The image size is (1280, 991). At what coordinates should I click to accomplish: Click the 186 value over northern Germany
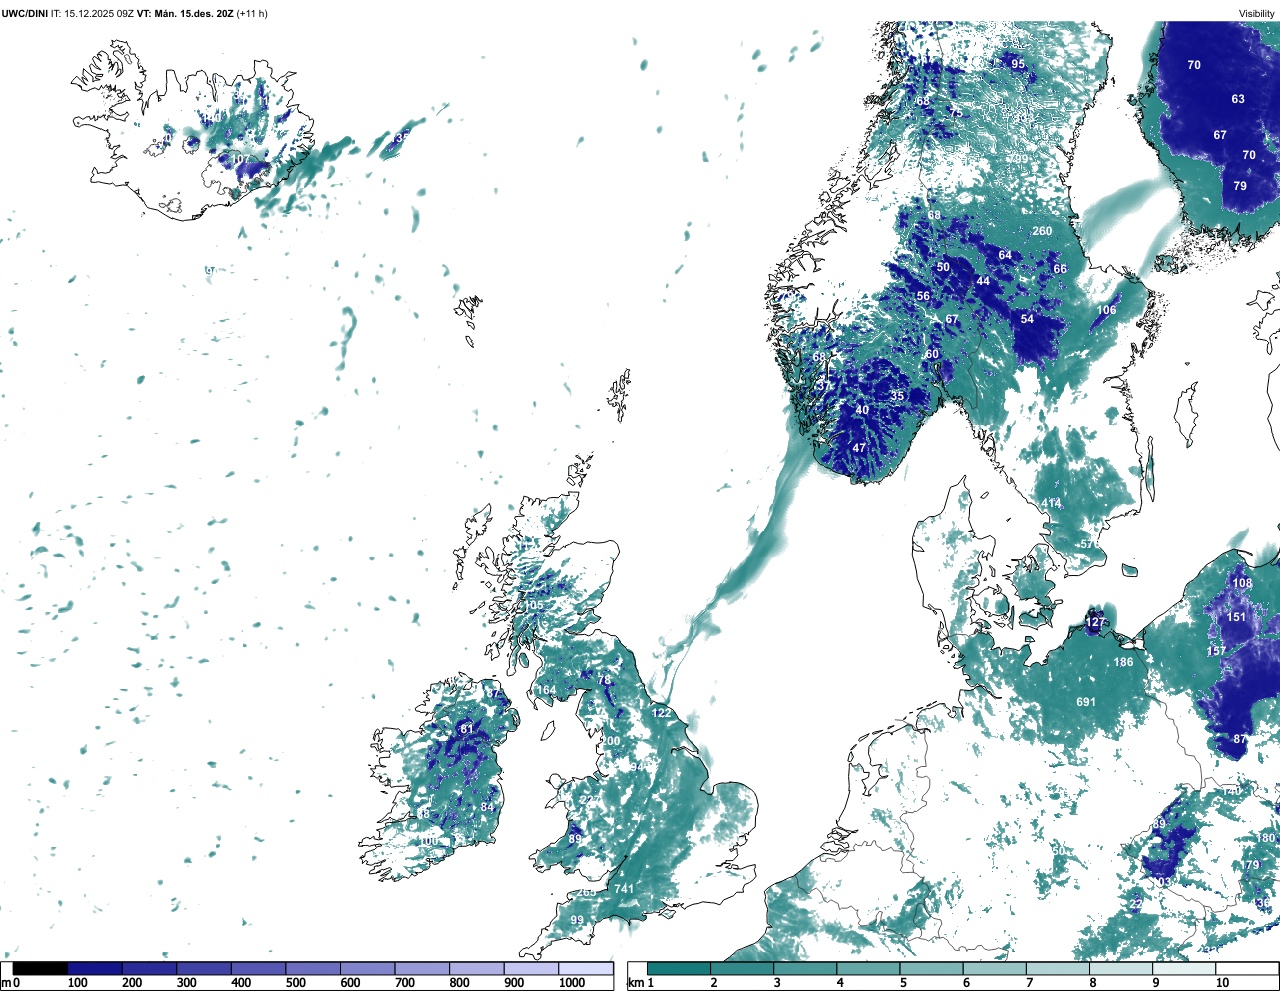pos(1124,662)
